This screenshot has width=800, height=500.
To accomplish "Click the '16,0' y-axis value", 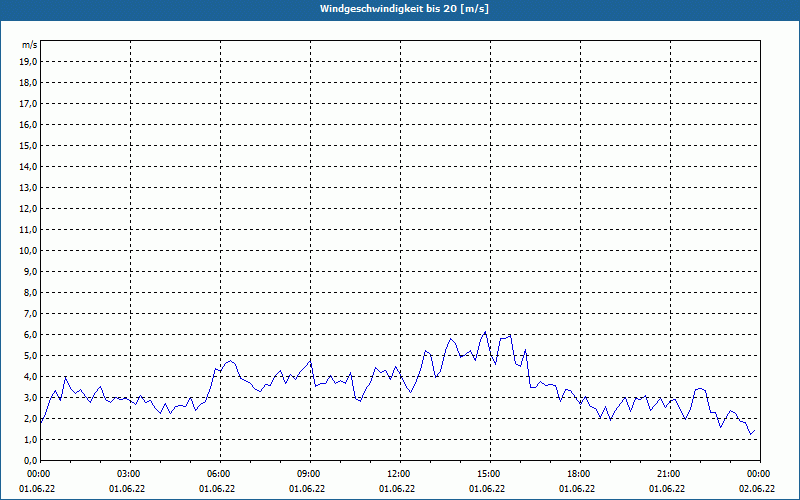I will pyautogui.click(x=28, y=124).
